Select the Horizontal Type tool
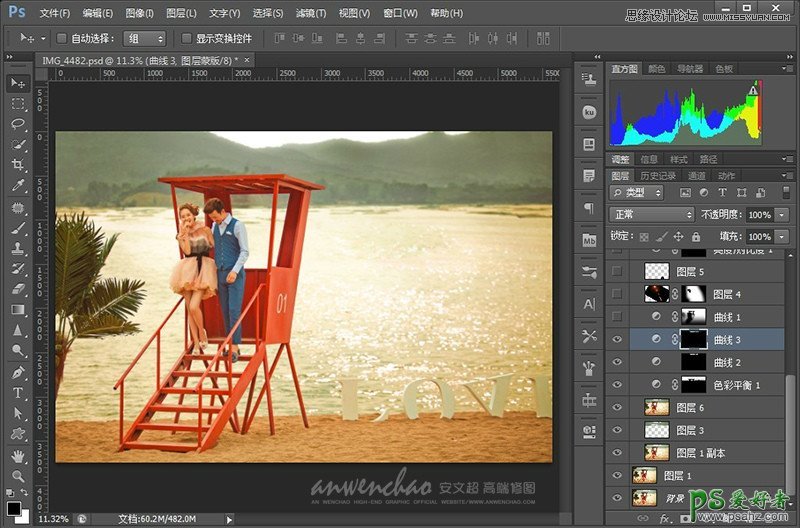Screen dimensions: 800x528 click(x=18, y=393)
